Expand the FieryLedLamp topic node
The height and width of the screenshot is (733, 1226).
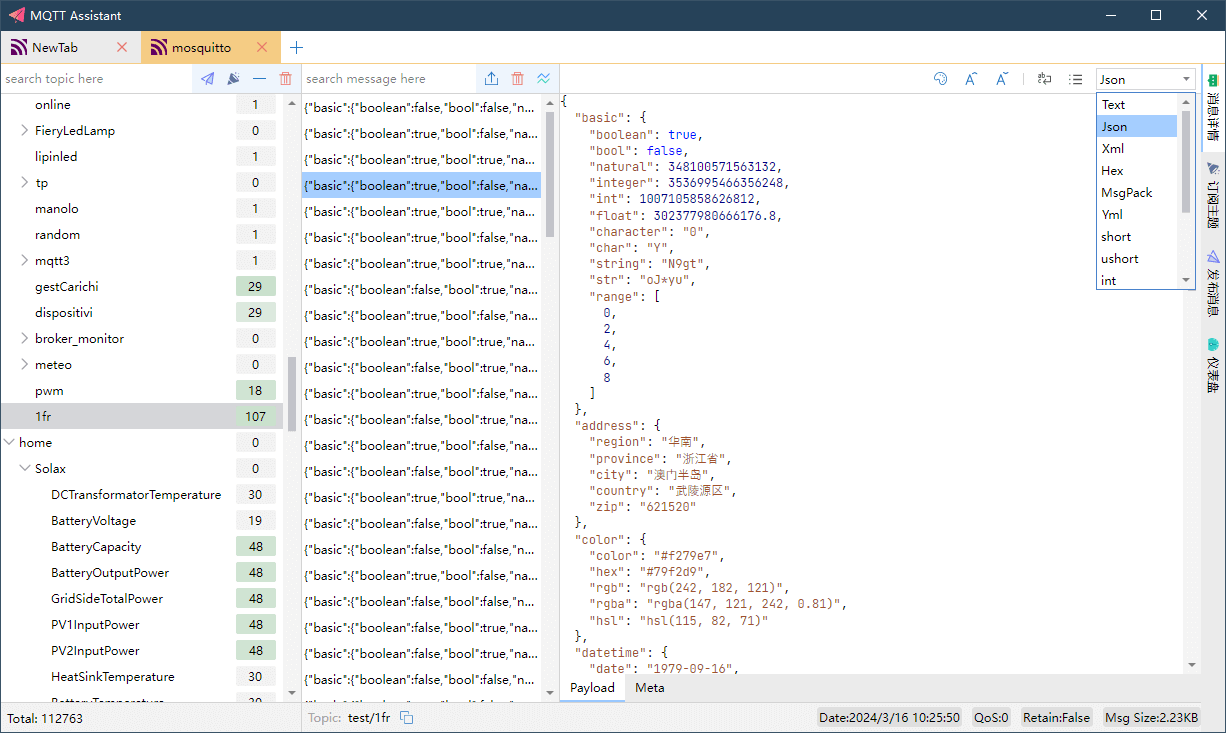pyautogui.click(x=24, y=131)
